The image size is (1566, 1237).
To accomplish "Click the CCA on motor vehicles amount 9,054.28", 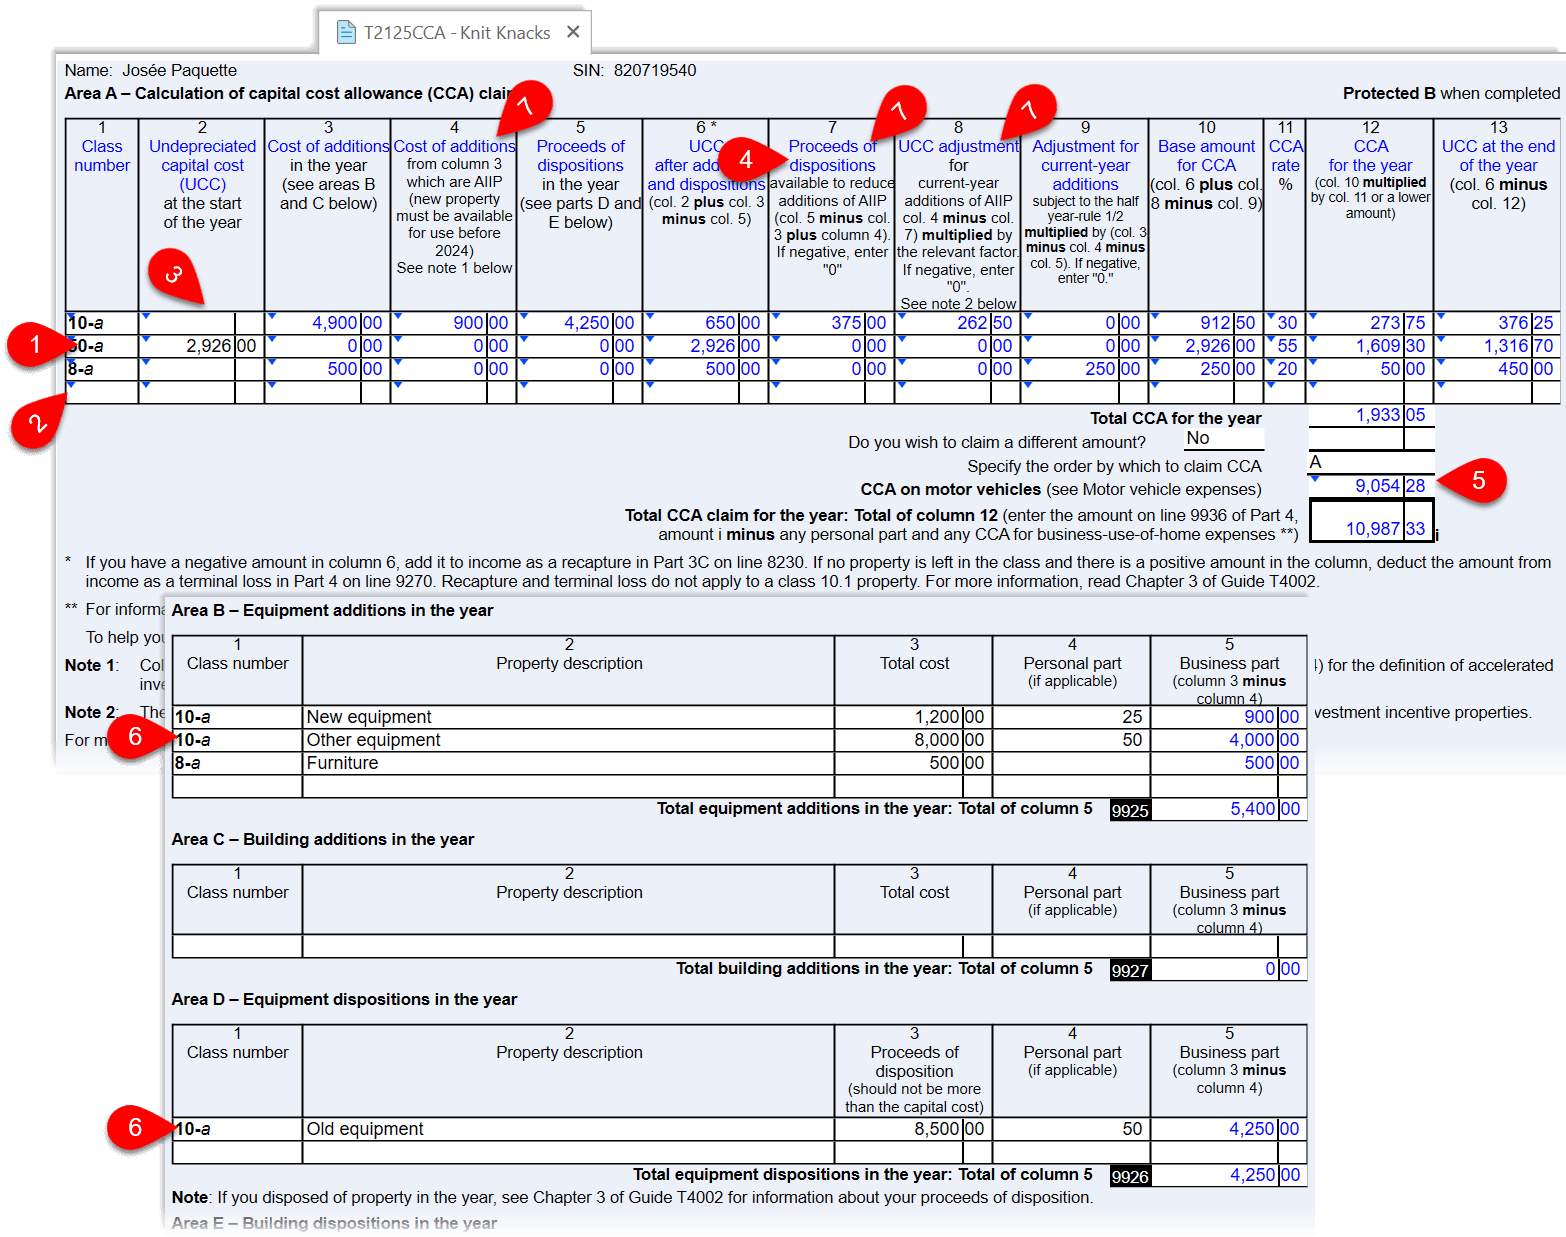I will tap(1370, 486).
